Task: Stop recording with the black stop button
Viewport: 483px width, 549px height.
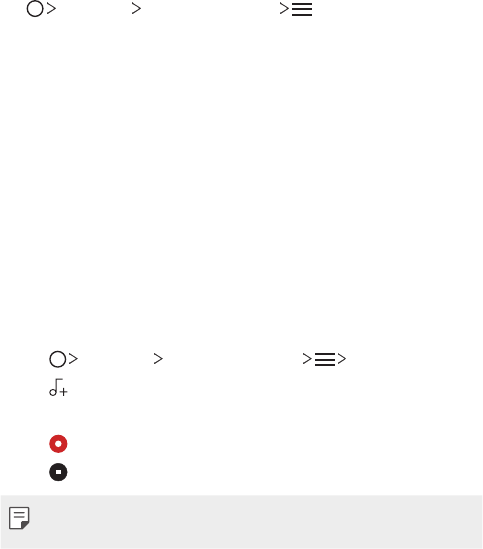Action: (58, 472)
